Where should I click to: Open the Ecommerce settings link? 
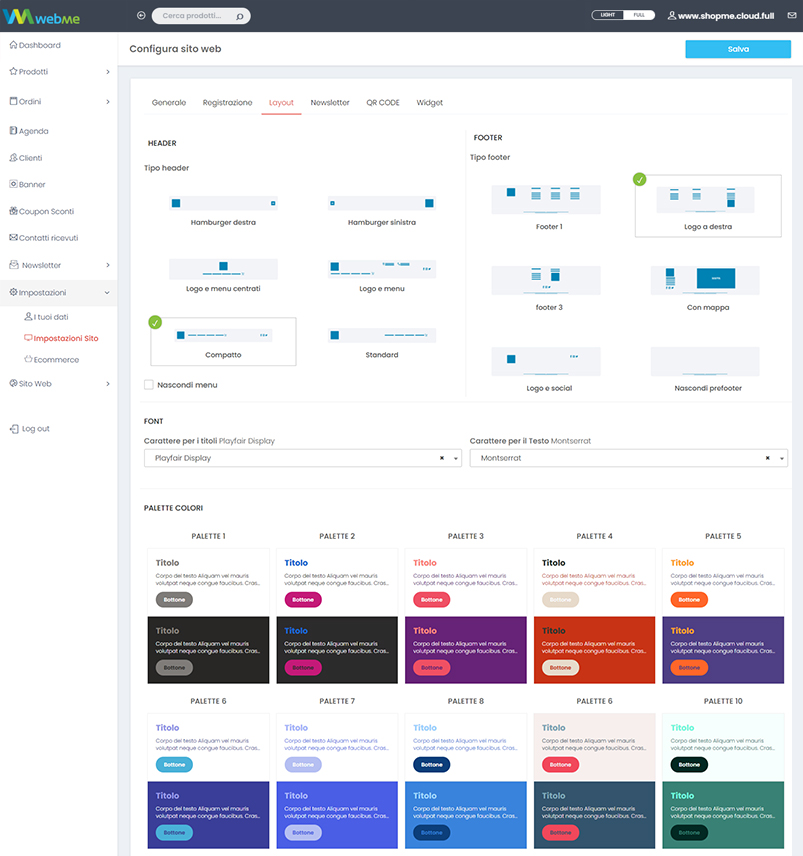click(x=56, y=360)
